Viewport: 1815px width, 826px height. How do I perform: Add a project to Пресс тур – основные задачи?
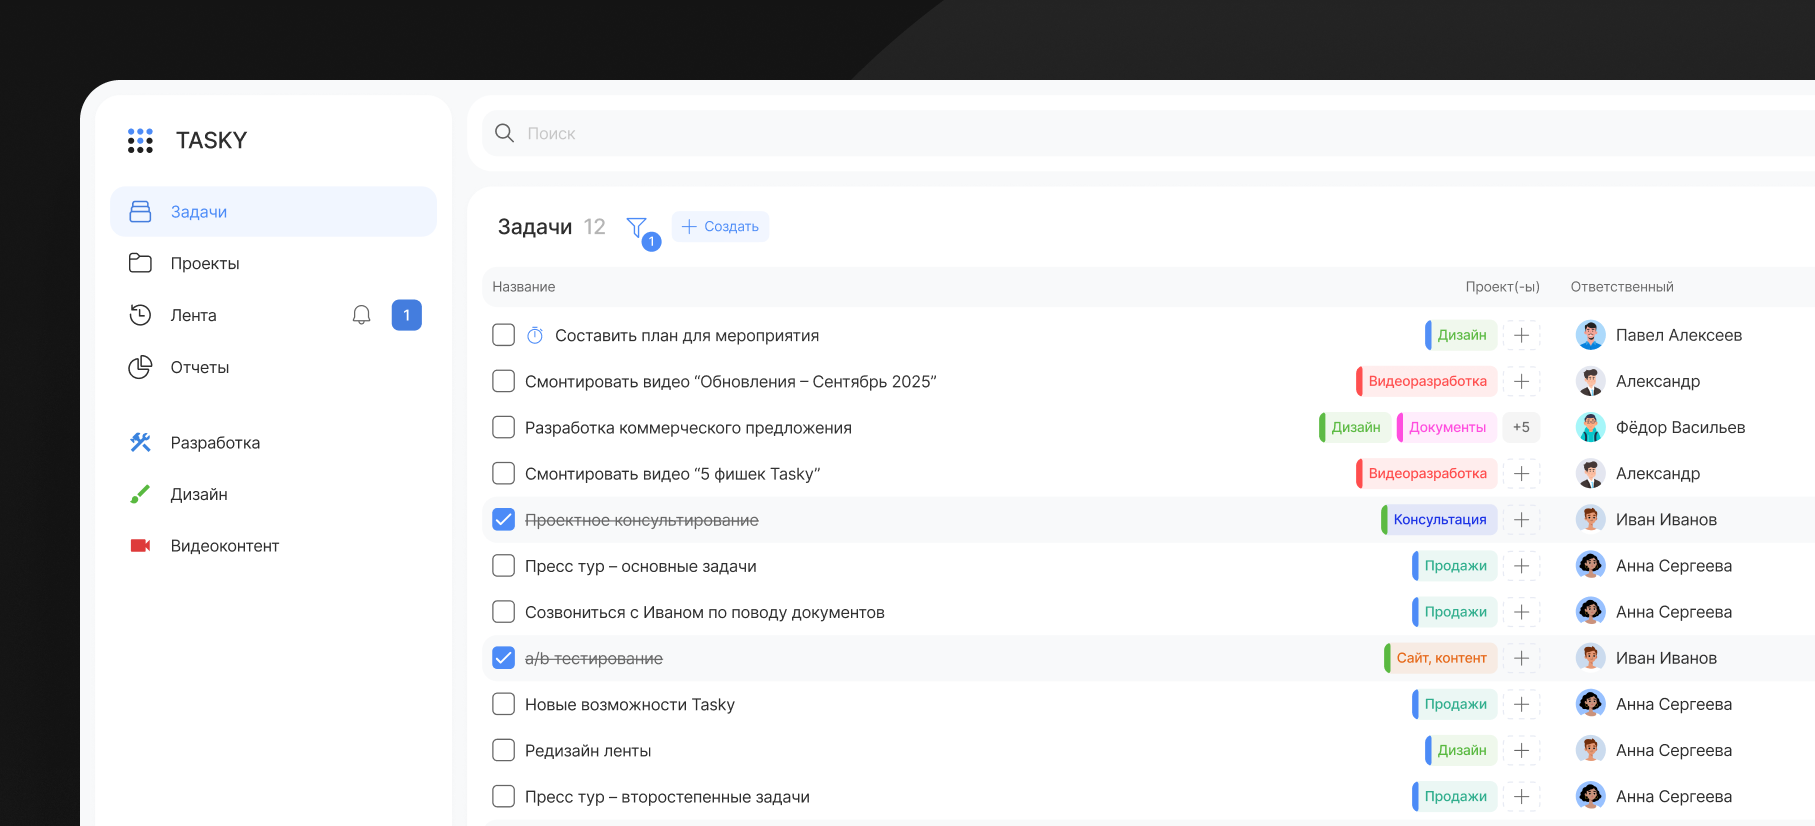[1521, 566]
